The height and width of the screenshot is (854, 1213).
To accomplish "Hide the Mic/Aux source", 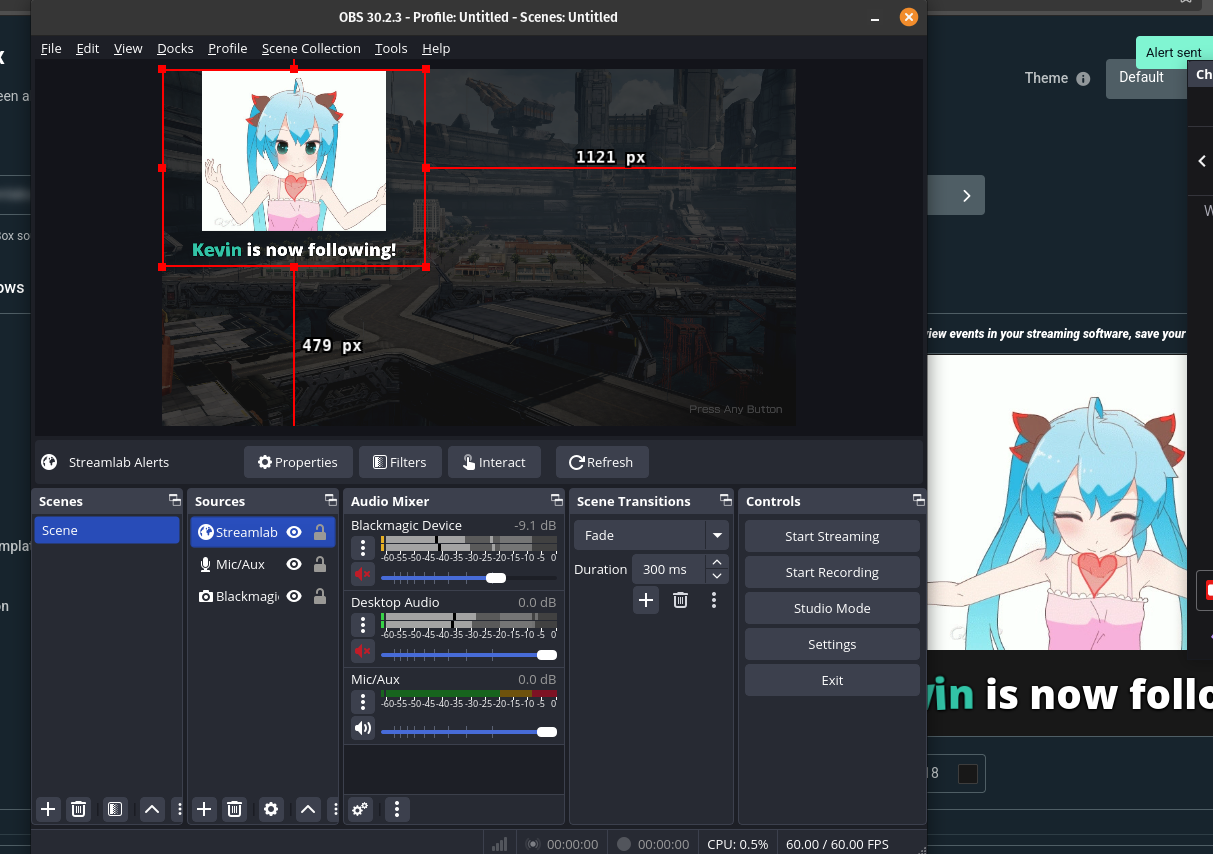I will (294, 564).
